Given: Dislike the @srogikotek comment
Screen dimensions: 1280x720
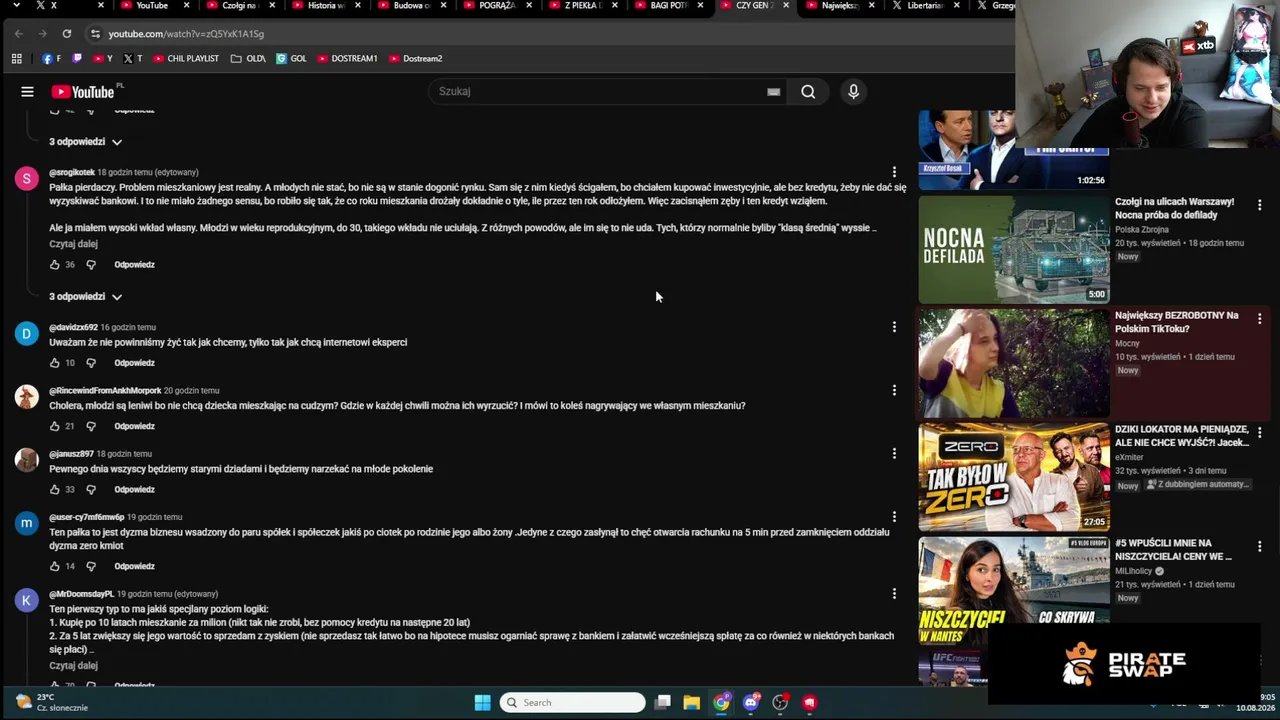Looking at the screenshot, I should pyautogui.click(x=91, y=265).
